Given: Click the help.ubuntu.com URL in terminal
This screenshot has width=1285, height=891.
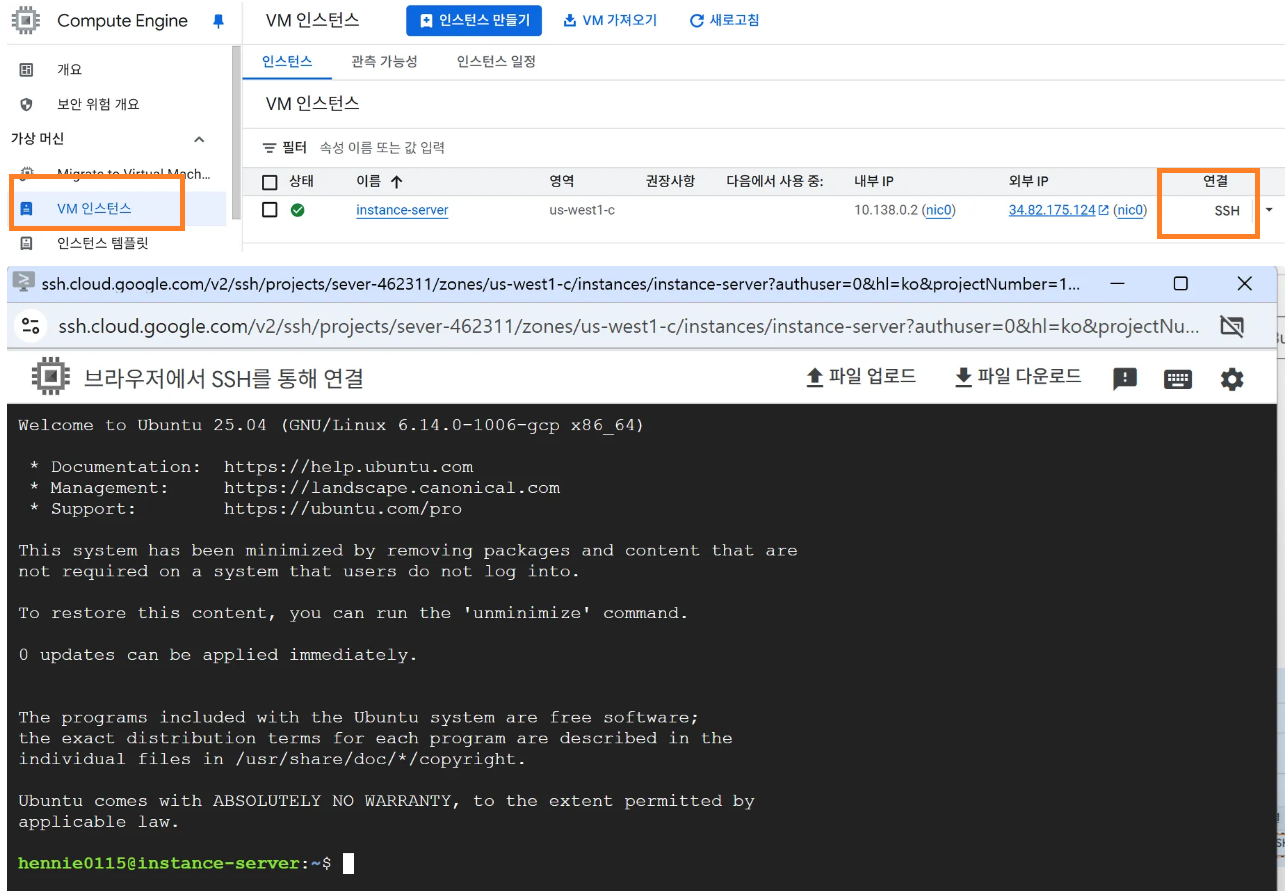Looking at the screenshot, I should click(x=348, y=467).
